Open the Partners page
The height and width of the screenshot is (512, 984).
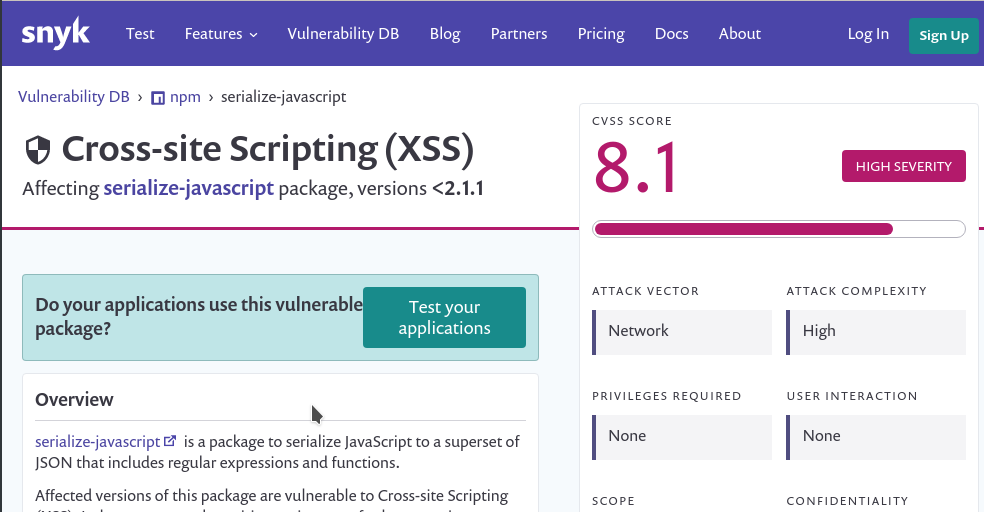[519, 34]
